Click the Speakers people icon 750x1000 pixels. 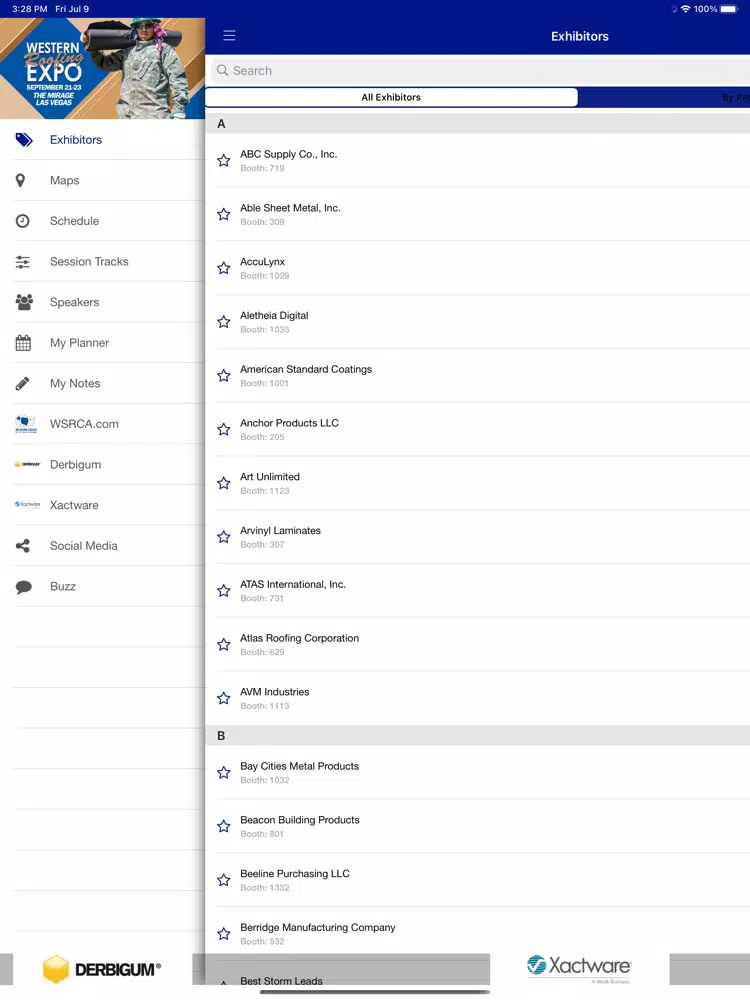coord(24,302)
